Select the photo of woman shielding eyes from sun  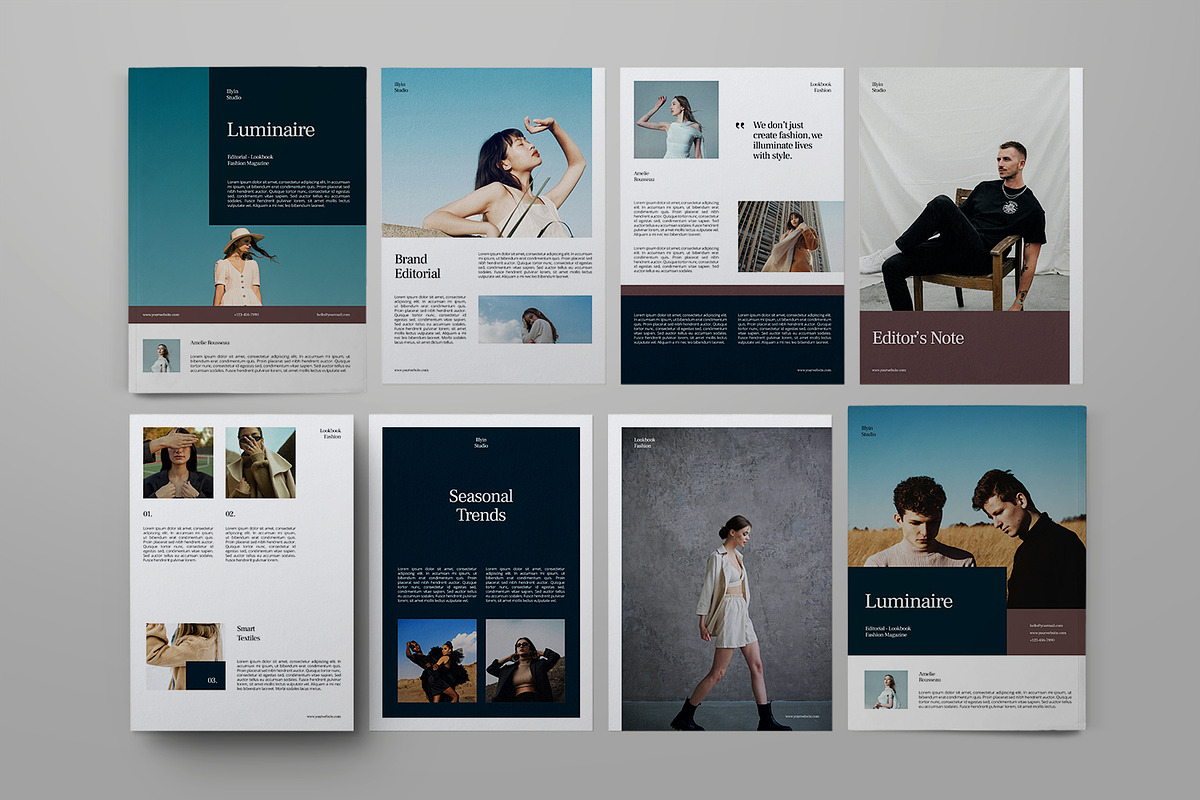[x=486, y=153]
